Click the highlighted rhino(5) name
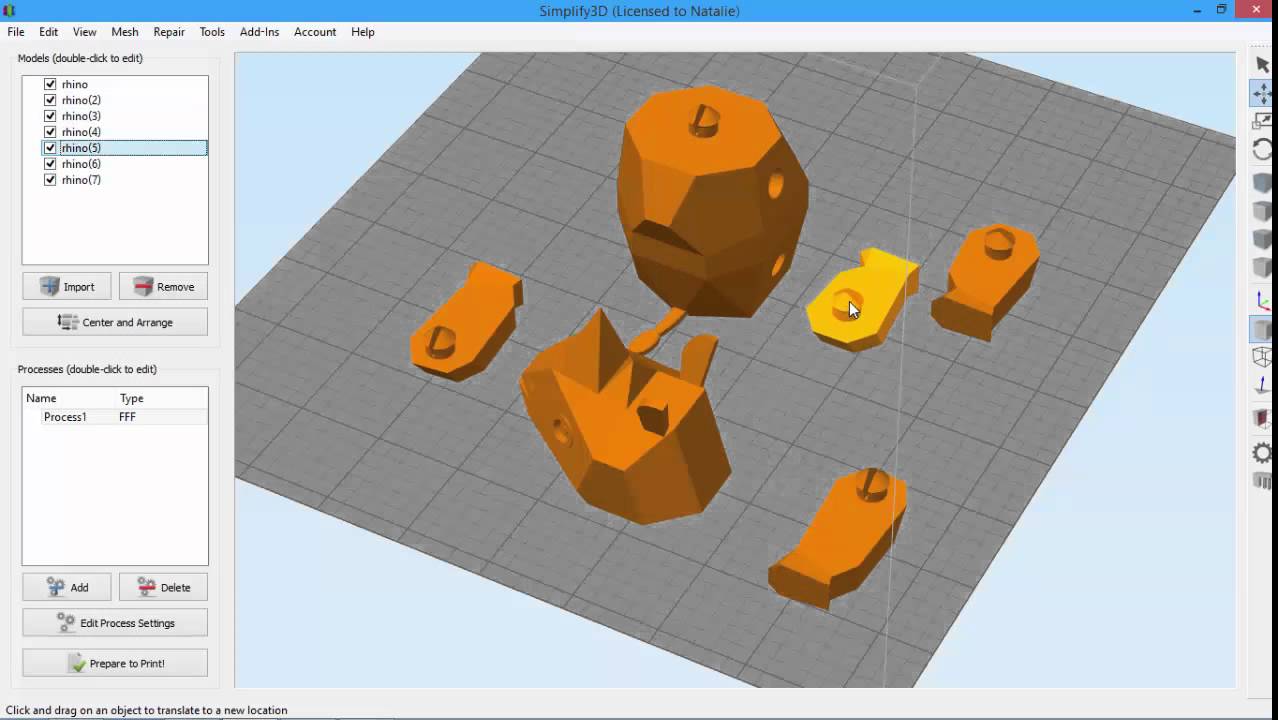This screenshot has width=1278, height=720. tap(81, 148)
